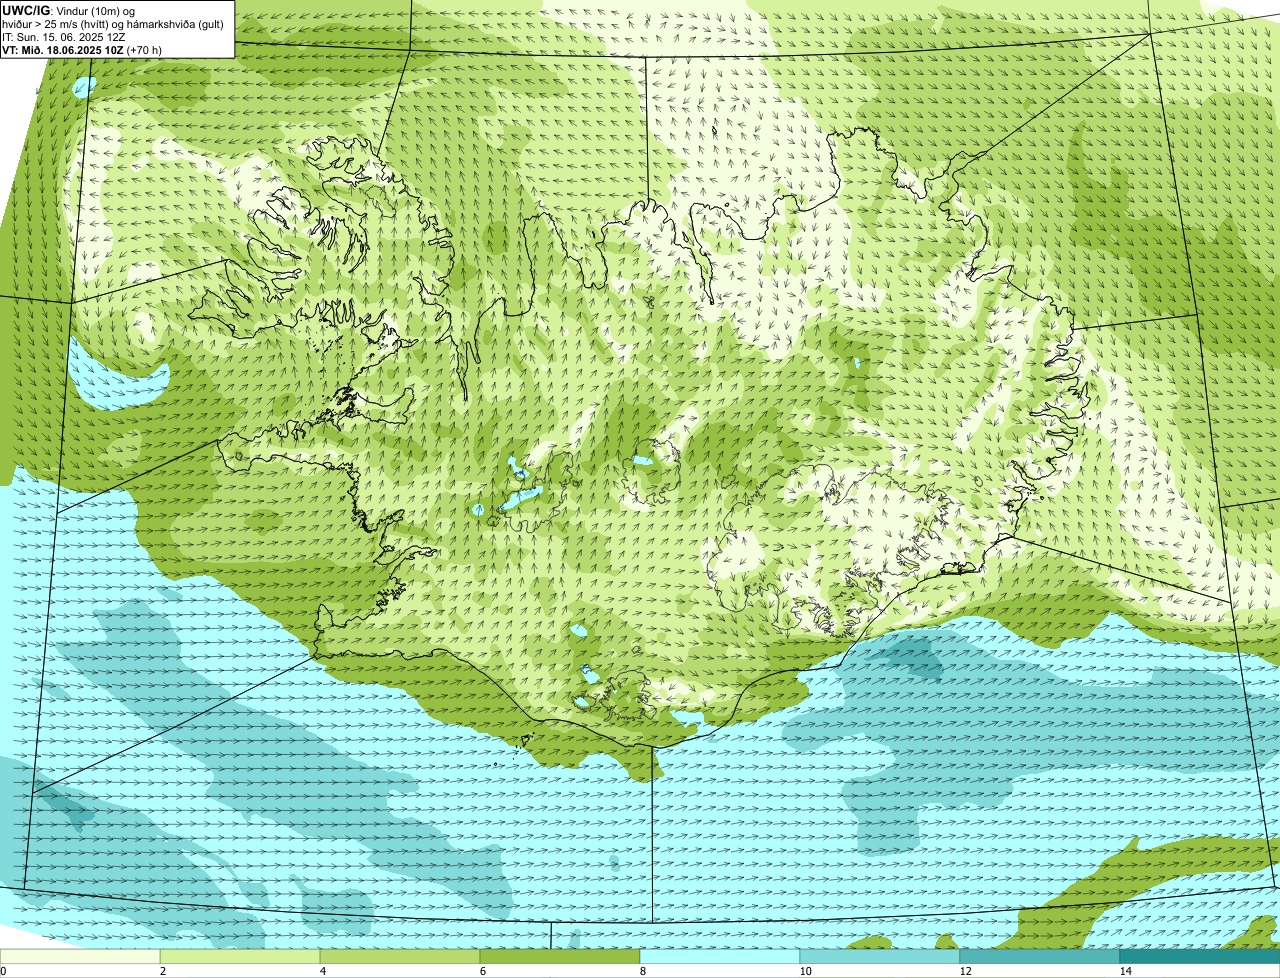Select the 12–14 m/s teal scale swatch

point(1040,956)
